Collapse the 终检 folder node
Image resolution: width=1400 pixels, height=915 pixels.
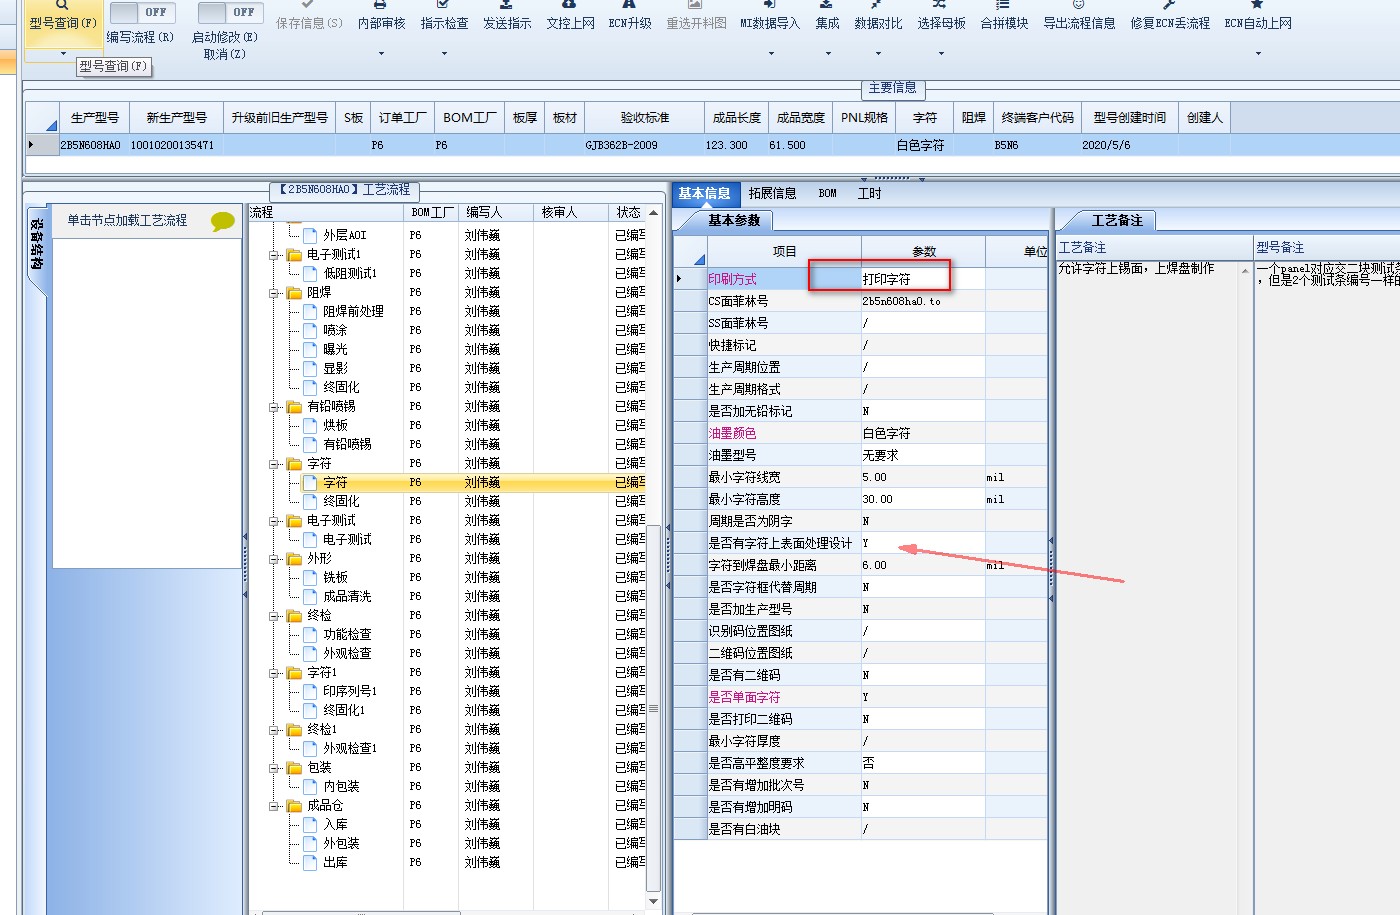(274, 616)
